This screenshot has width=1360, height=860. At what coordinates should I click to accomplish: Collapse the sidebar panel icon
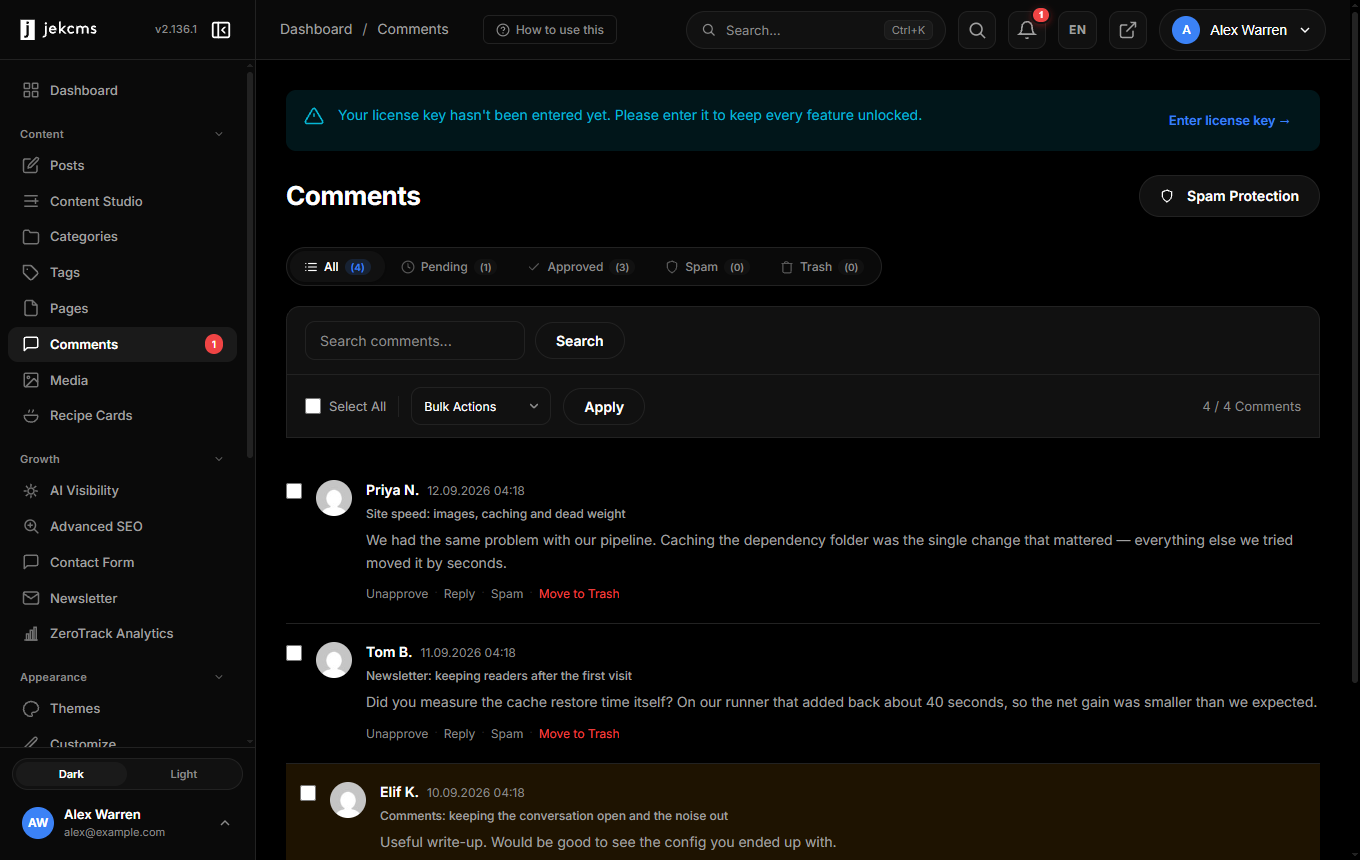point(222,30)
